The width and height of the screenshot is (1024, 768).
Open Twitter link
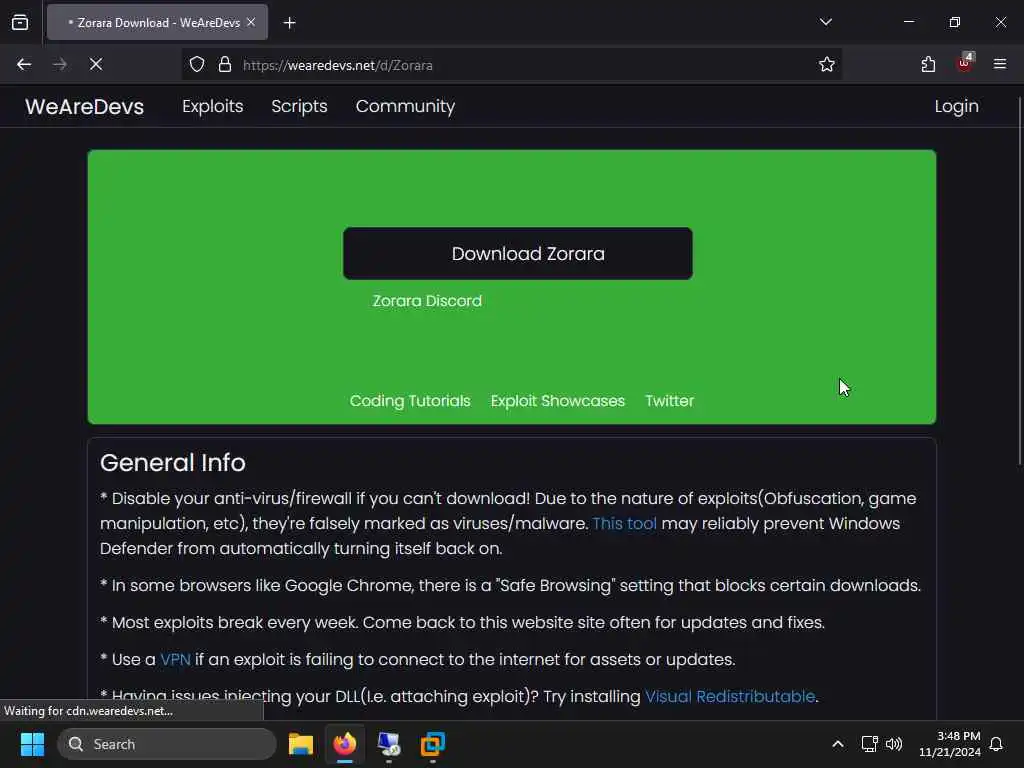point(669,401)
